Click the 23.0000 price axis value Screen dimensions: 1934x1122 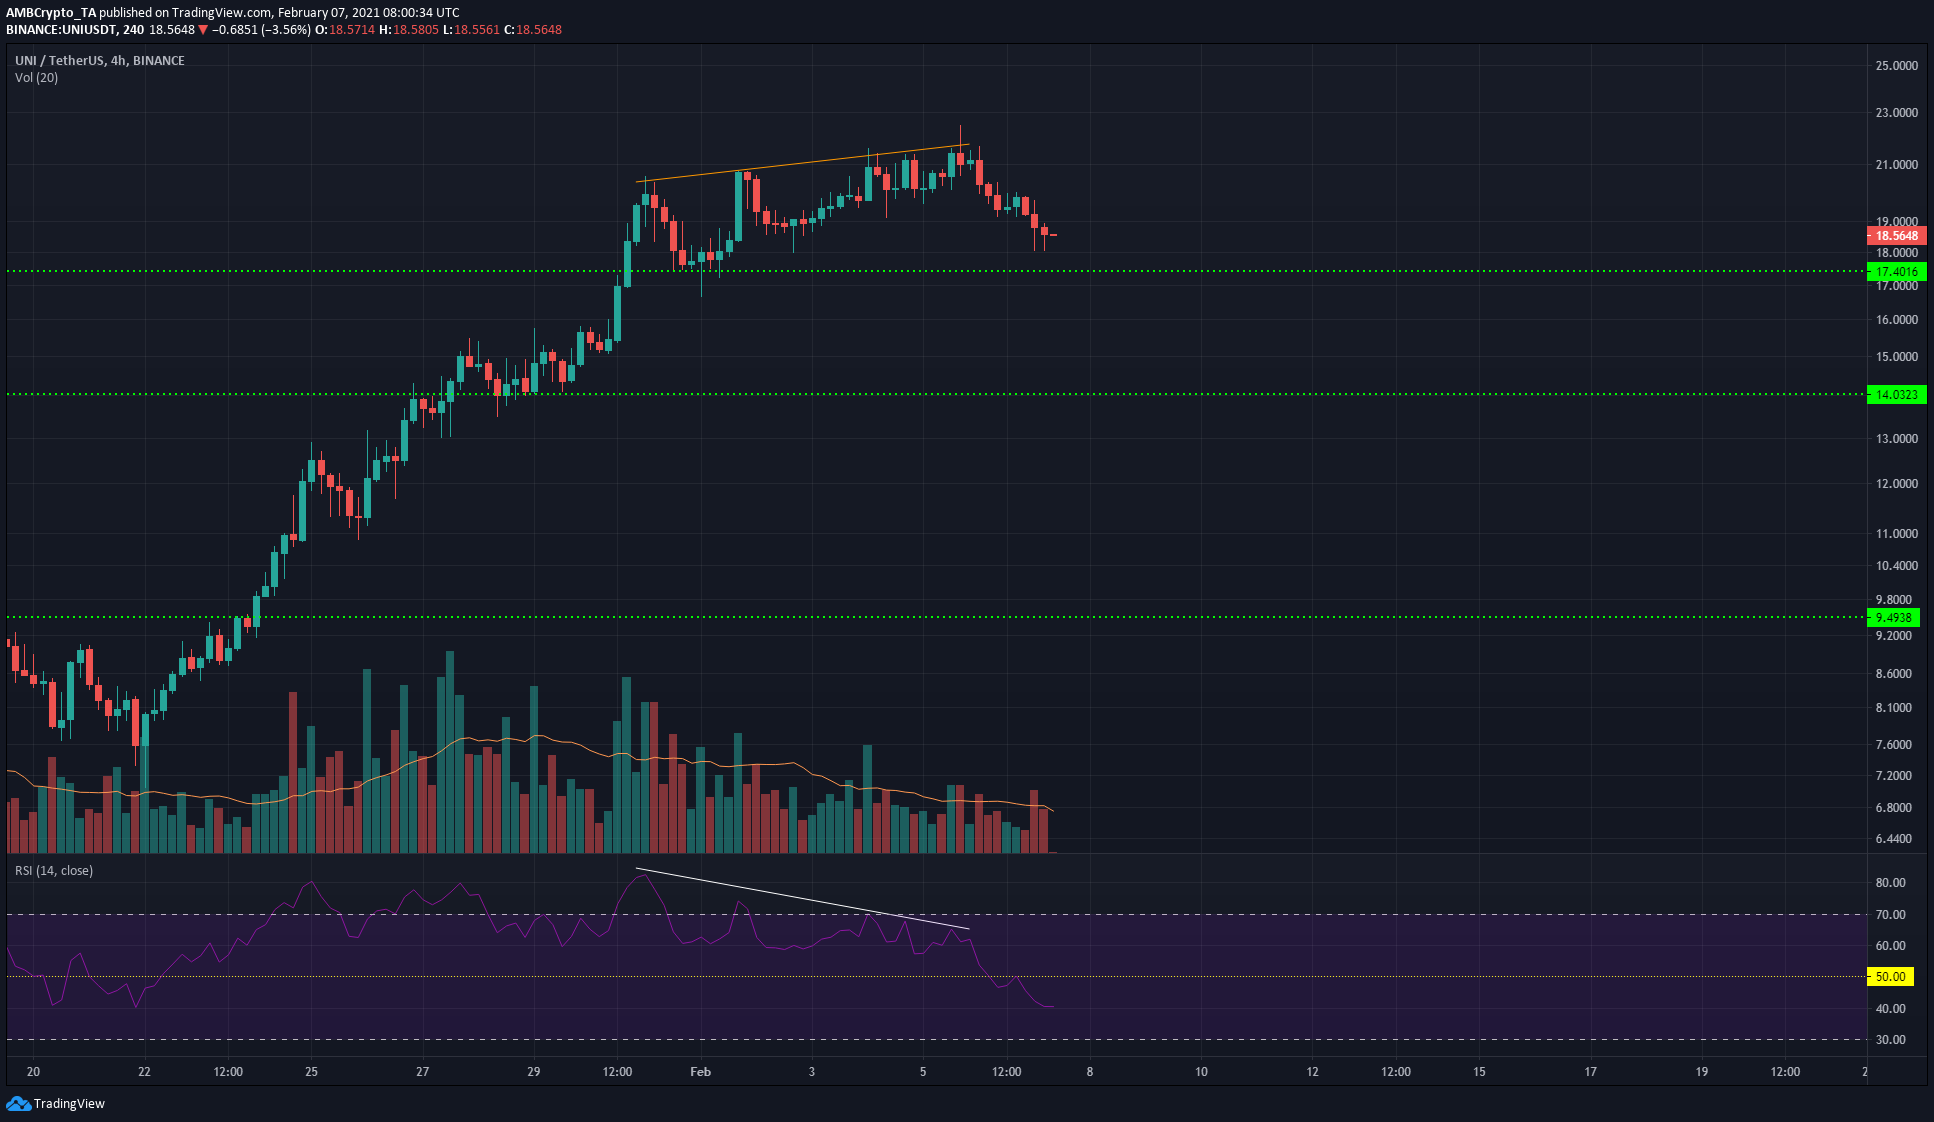point(1896,113)
